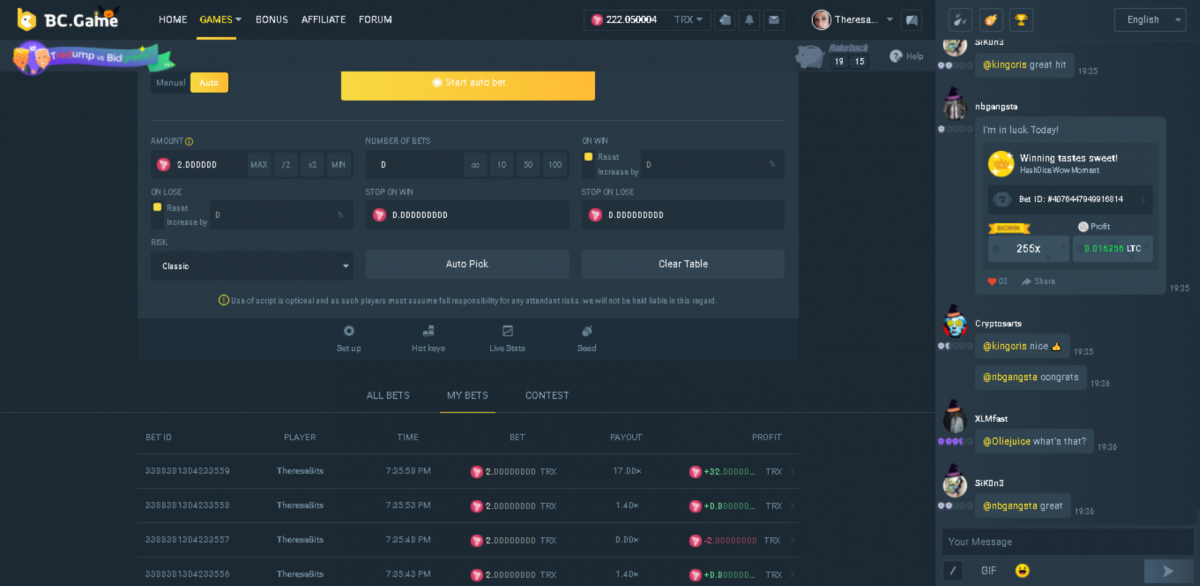Click the Clear Table button
This screenshot has height=586, width=1200.
[x=683, y=264]
